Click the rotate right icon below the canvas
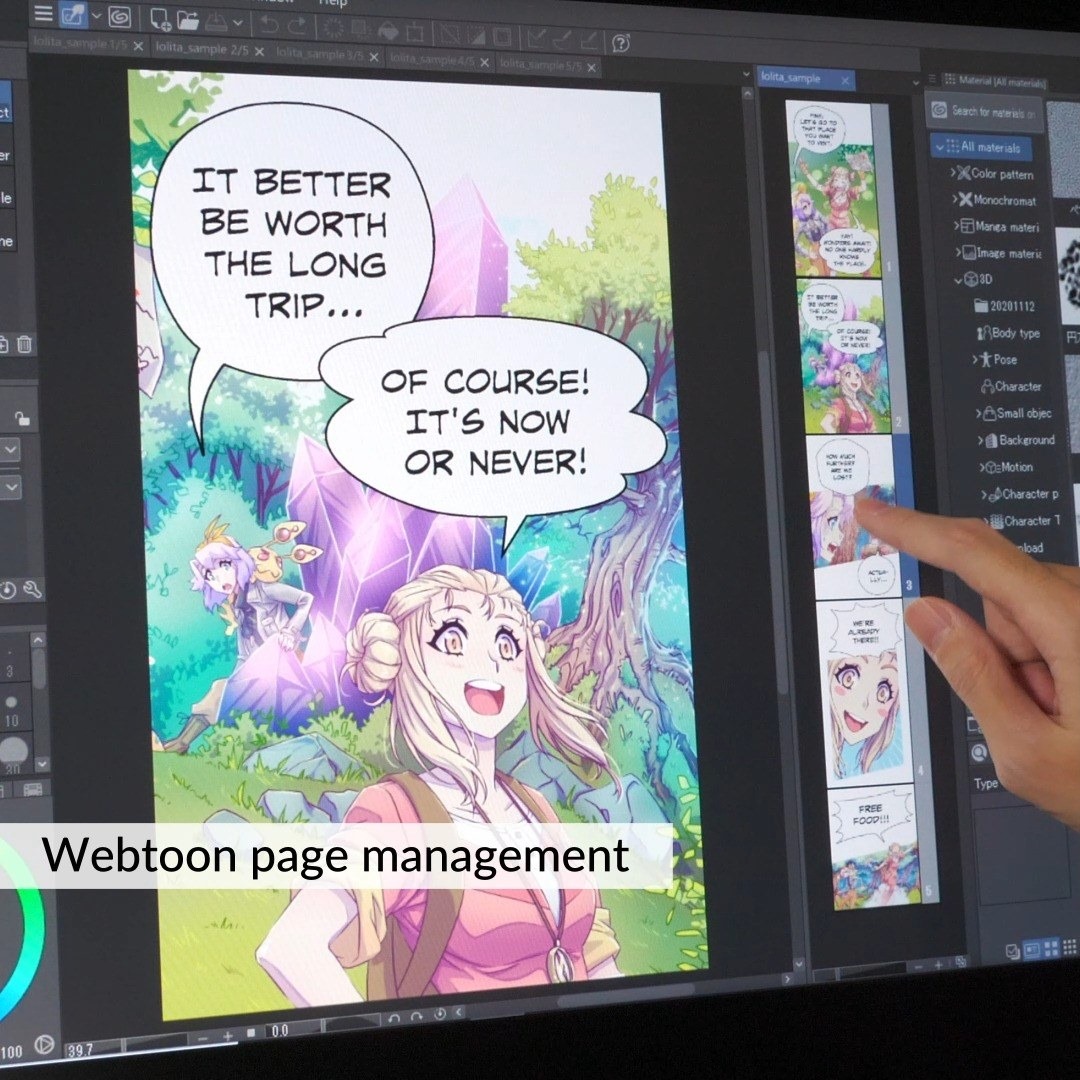1080x1080 pixels. pyautogui.click(x=416, y=1016)
